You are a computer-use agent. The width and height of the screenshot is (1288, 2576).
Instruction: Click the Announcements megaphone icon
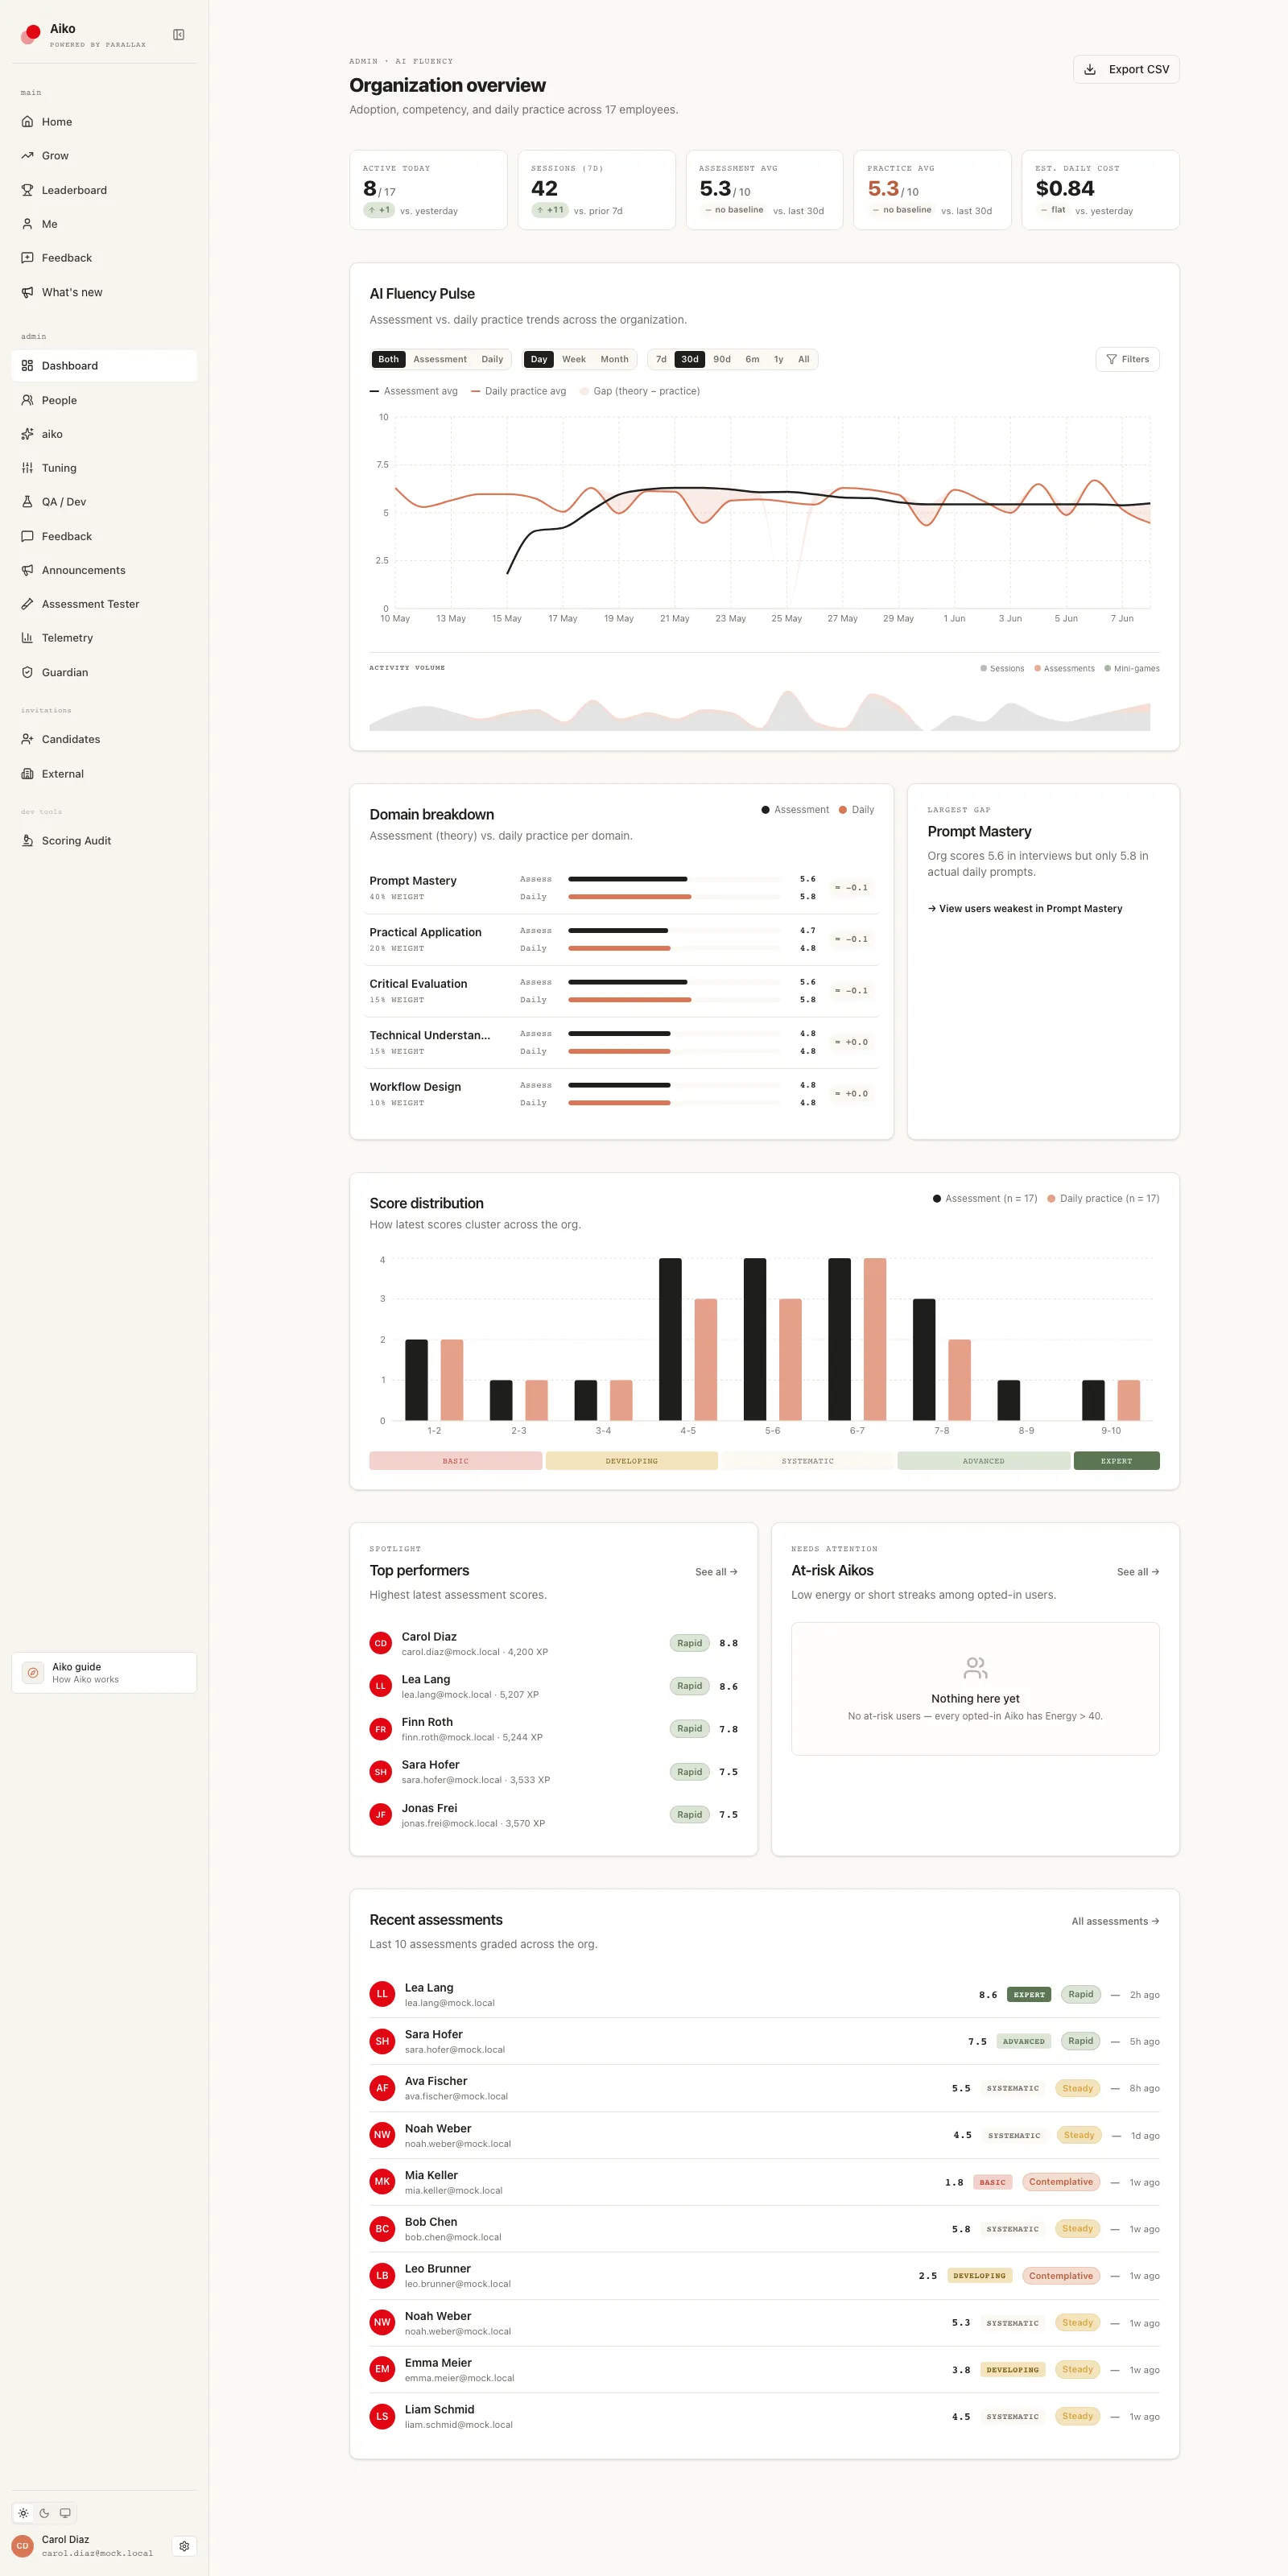[x=28, y=570]
